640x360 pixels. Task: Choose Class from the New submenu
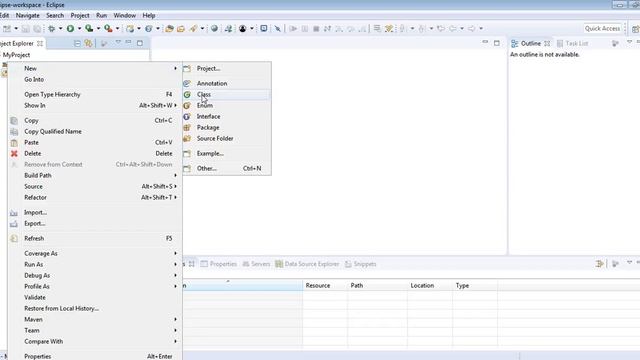pos(227,95)
